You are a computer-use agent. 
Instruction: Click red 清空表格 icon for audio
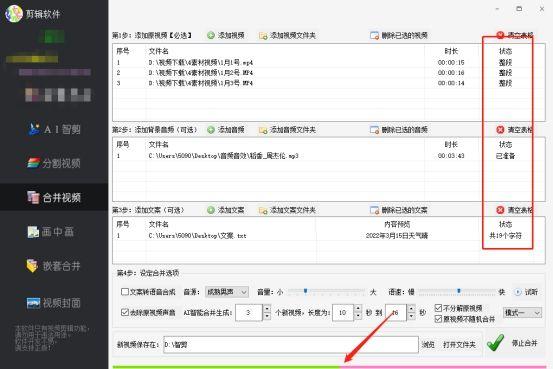500,130
